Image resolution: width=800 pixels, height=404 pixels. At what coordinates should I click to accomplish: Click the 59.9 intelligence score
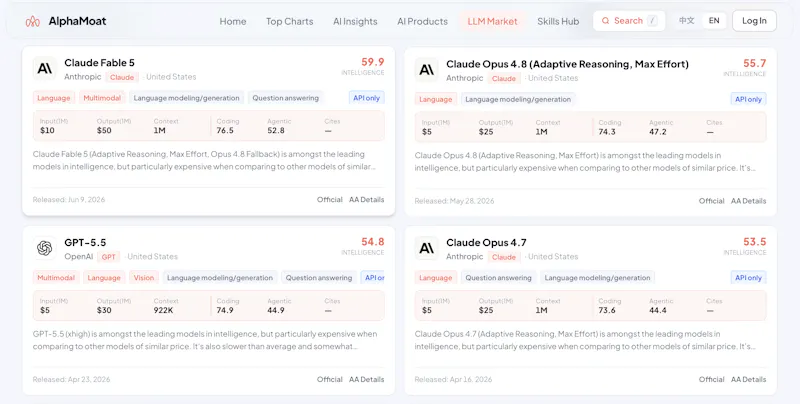372,62
